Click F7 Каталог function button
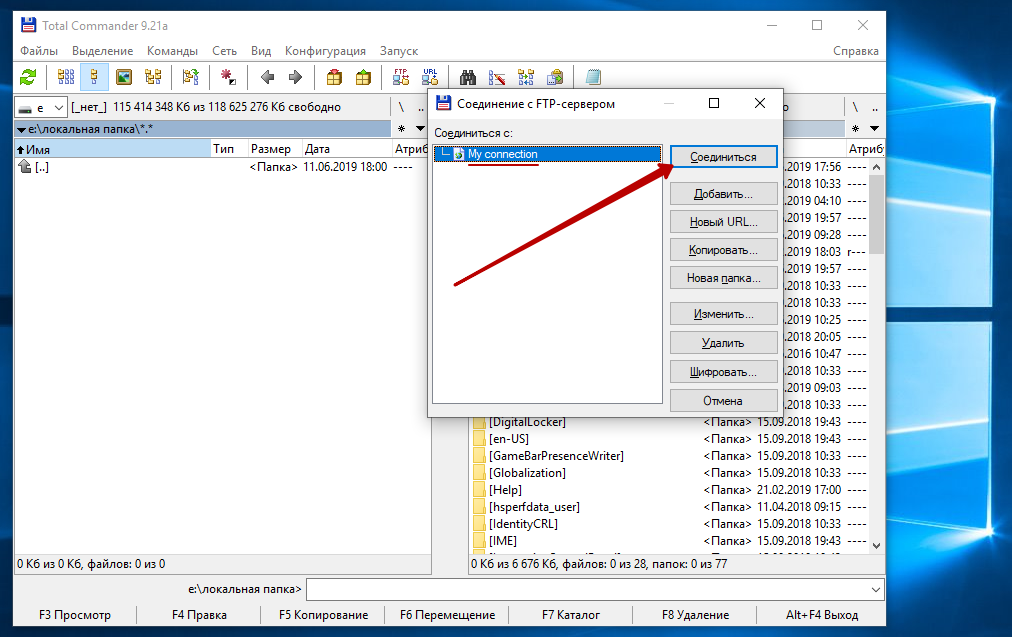 (x=571, y=615)
